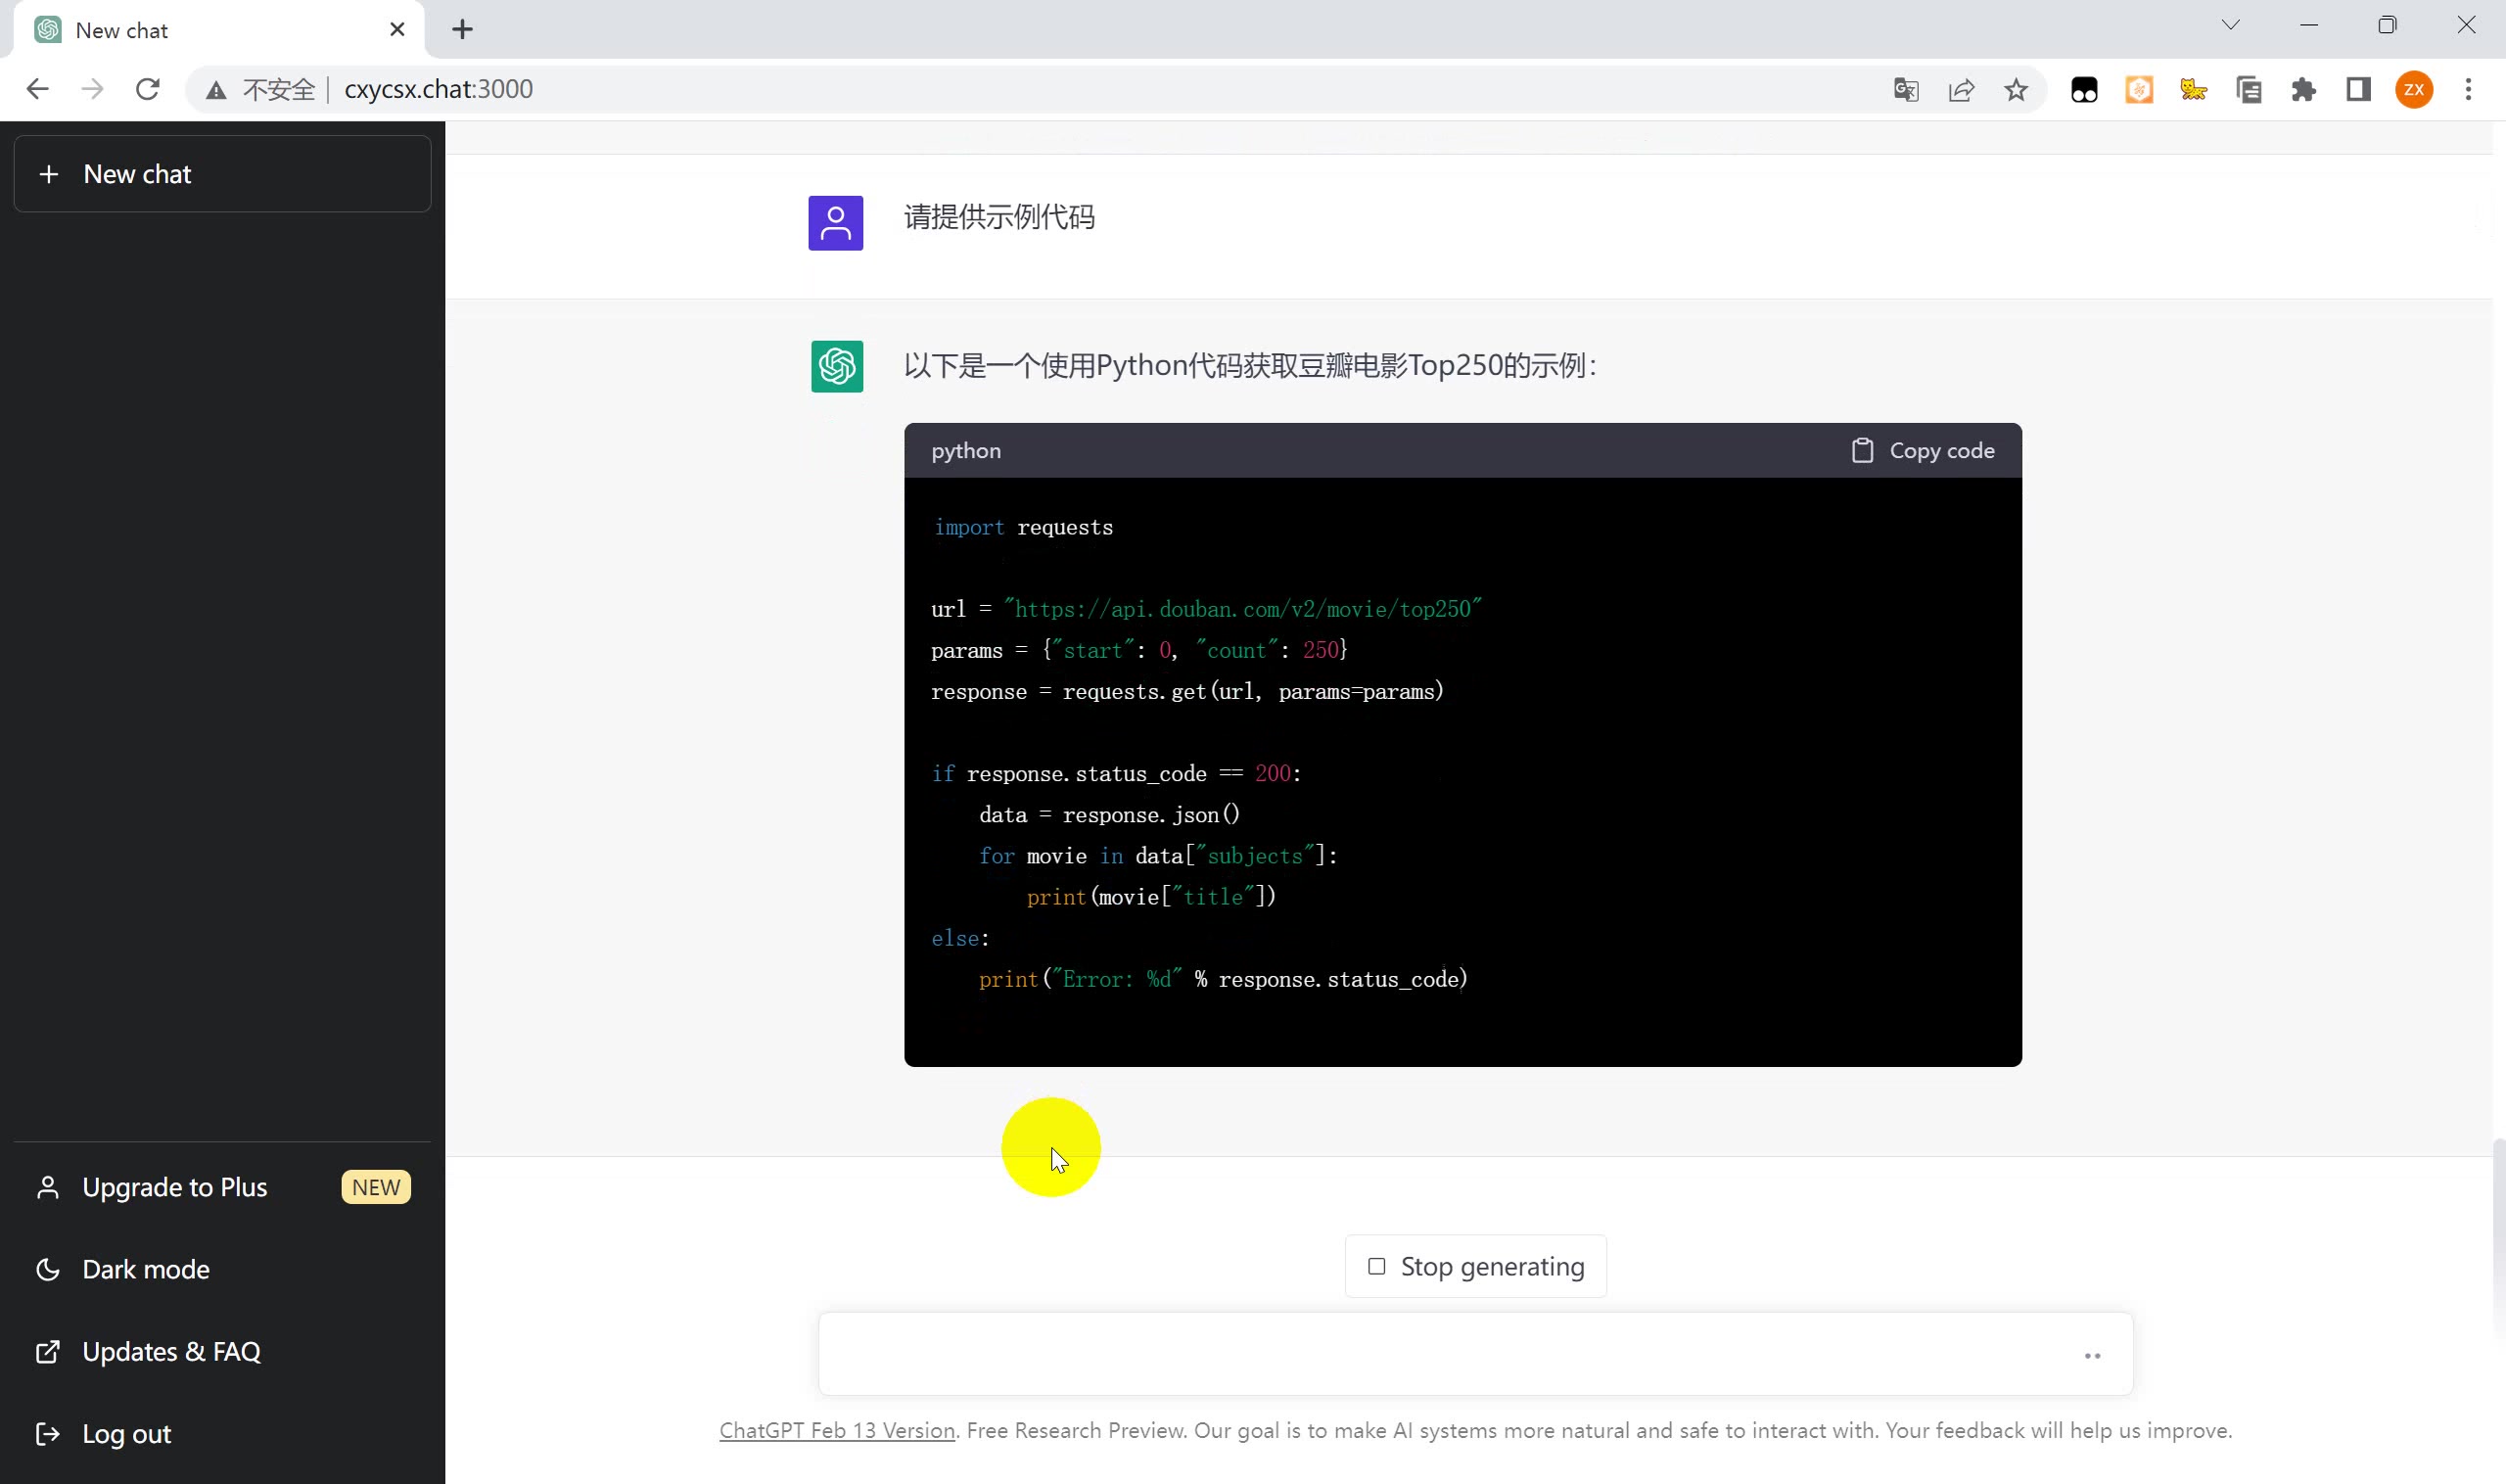Click Upgrade to Plus menu item

pos(174,1187)
